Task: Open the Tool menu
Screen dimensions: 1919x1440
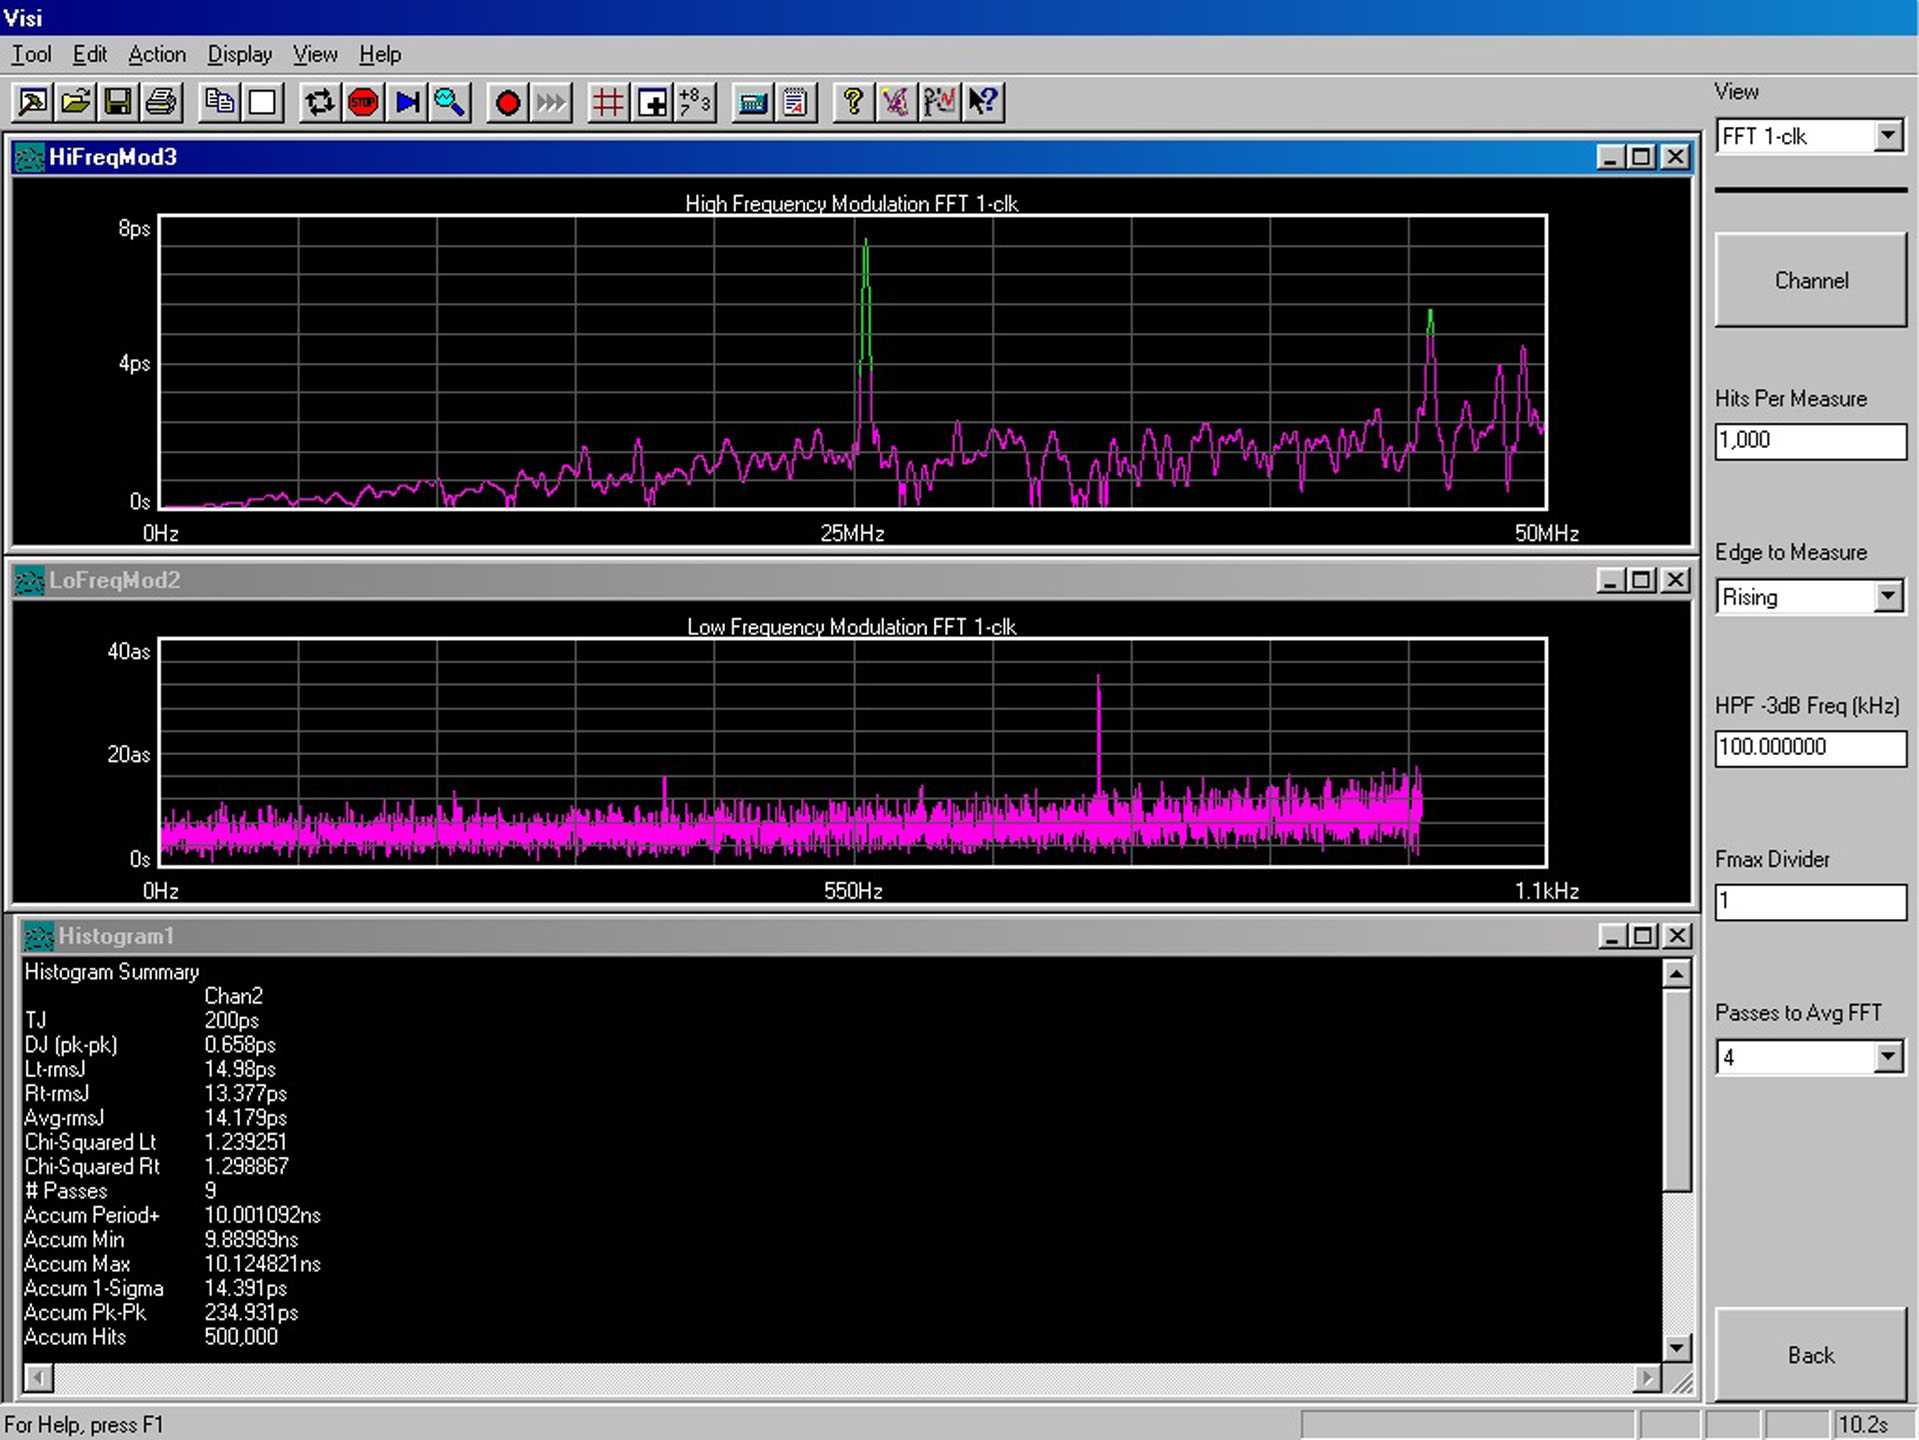Action: click(x=31, y=54)
